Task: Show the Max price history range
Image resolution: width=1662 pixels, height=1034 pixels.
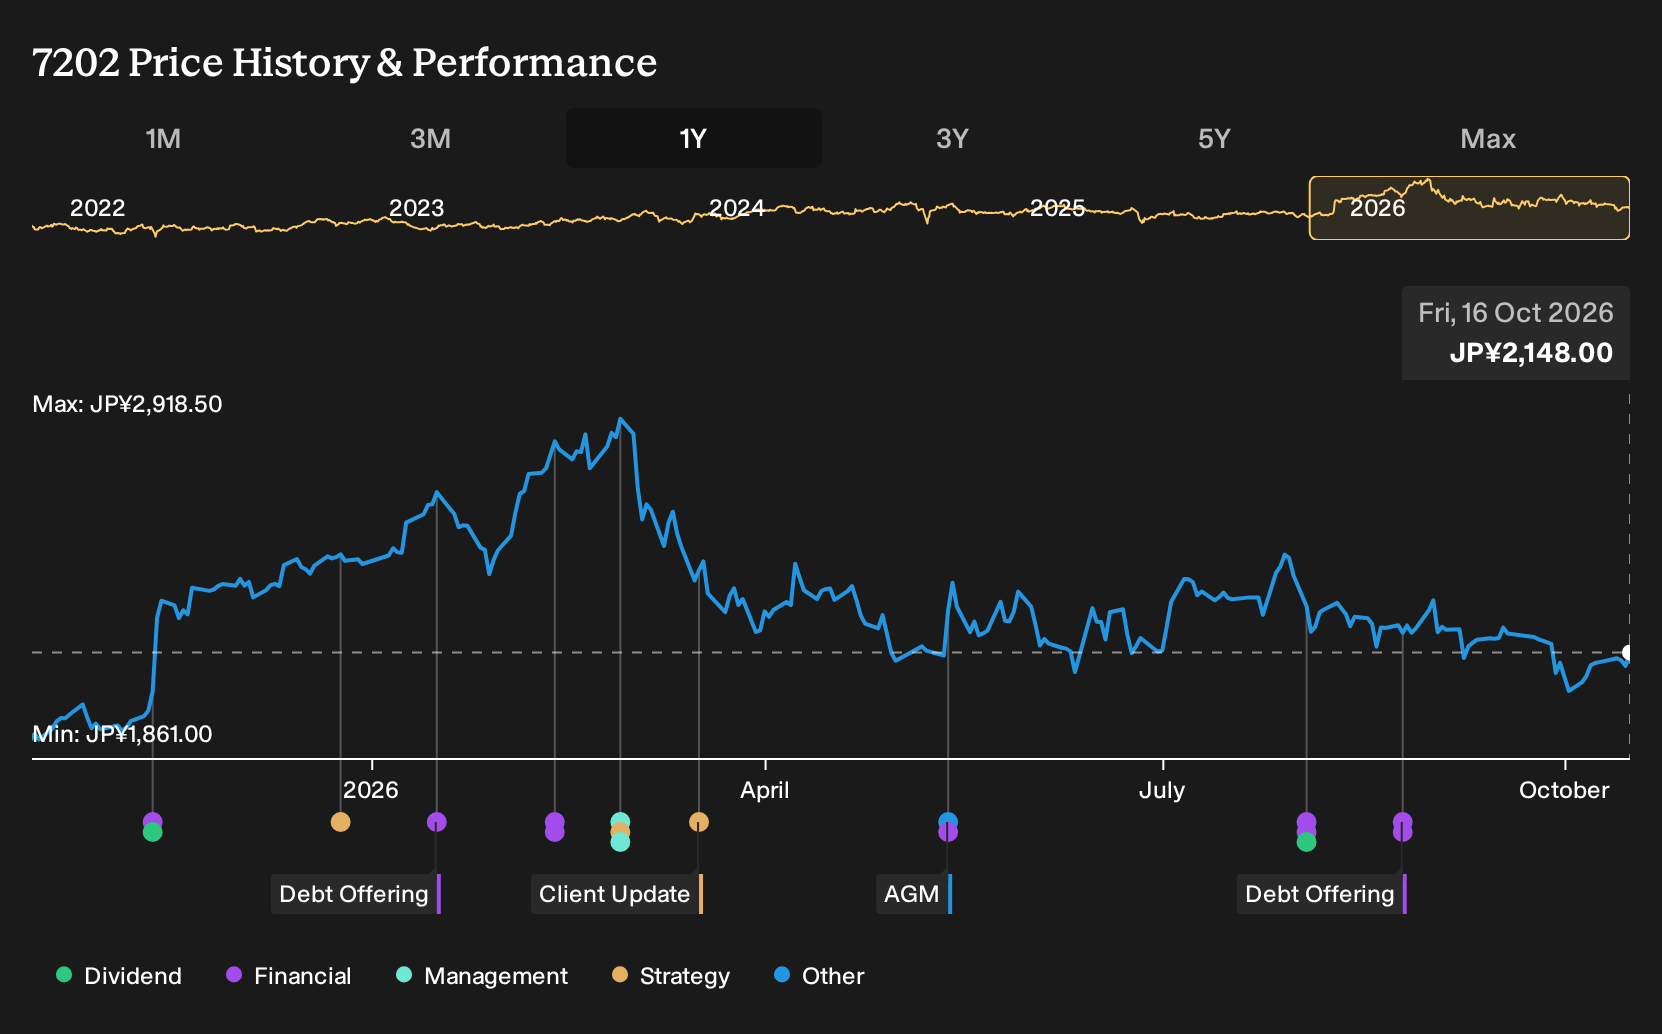Action: tap(1488, 138)
